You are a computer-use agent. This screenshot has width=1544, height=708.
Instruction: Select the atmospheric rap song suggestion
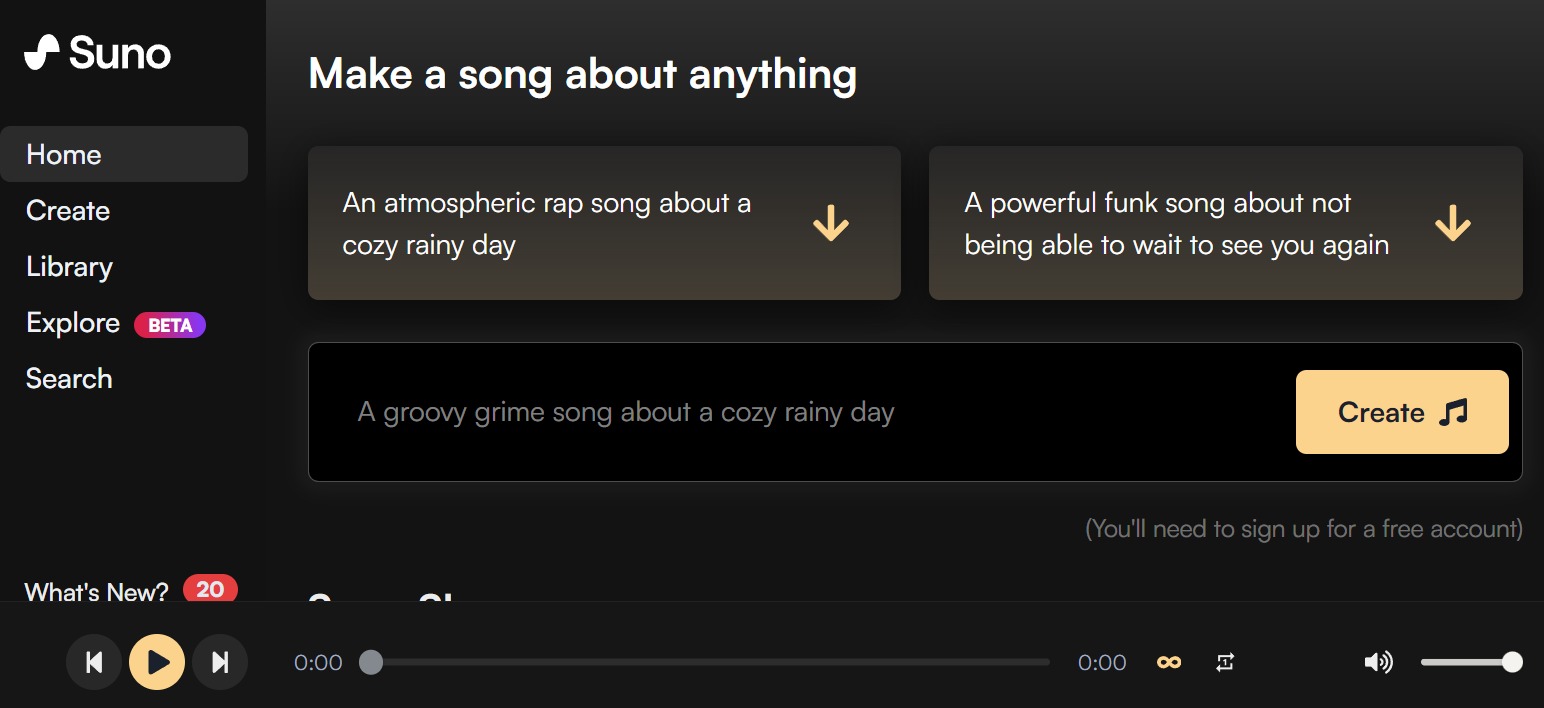click(x=604, y=223)
